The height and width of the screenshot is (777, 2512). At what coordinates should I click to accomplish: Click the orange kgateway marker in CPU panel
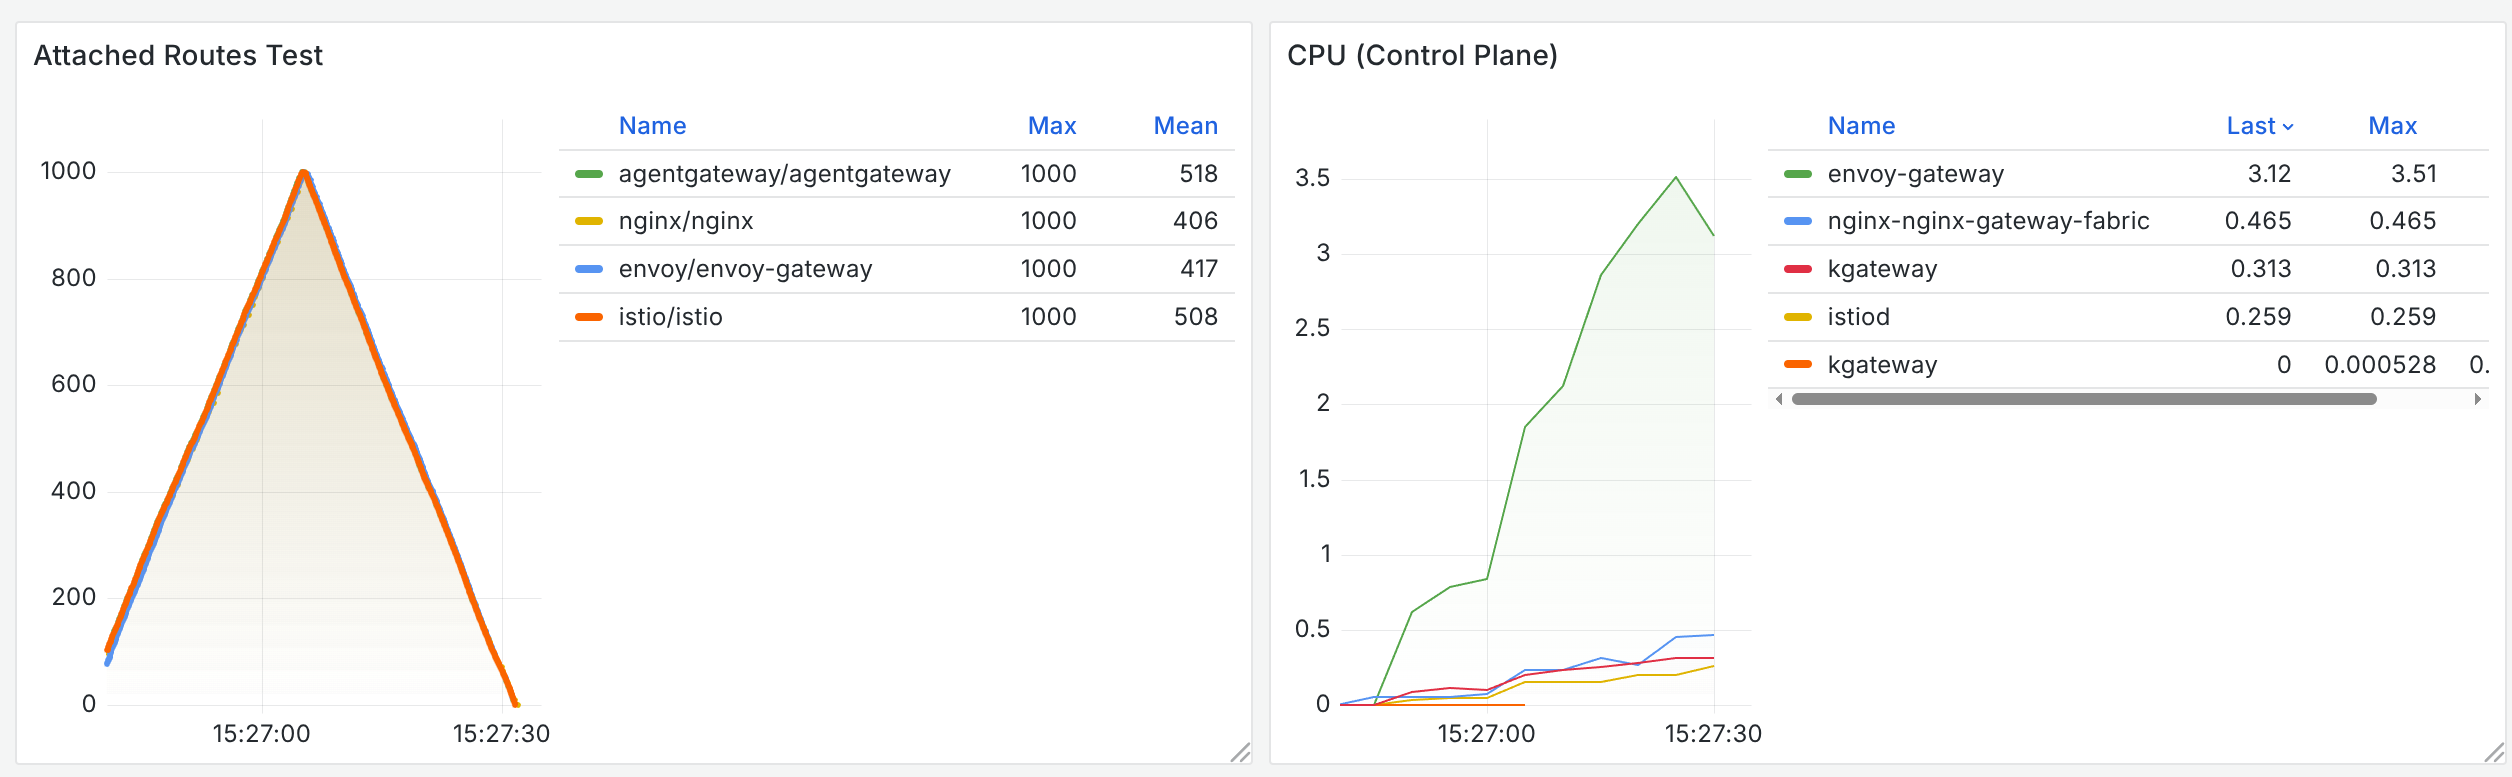click(x=1800, y=364)
